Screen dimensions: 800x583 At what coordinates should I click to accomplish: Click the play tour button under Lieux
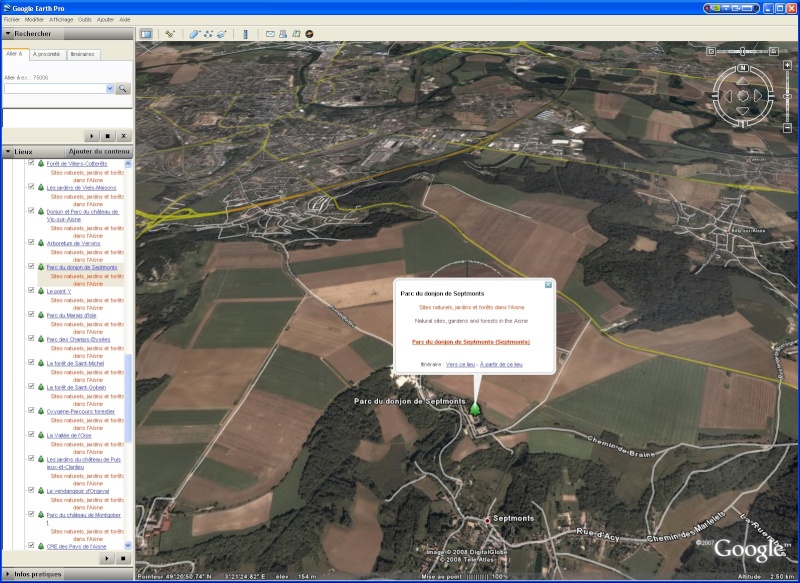point(107,559)
